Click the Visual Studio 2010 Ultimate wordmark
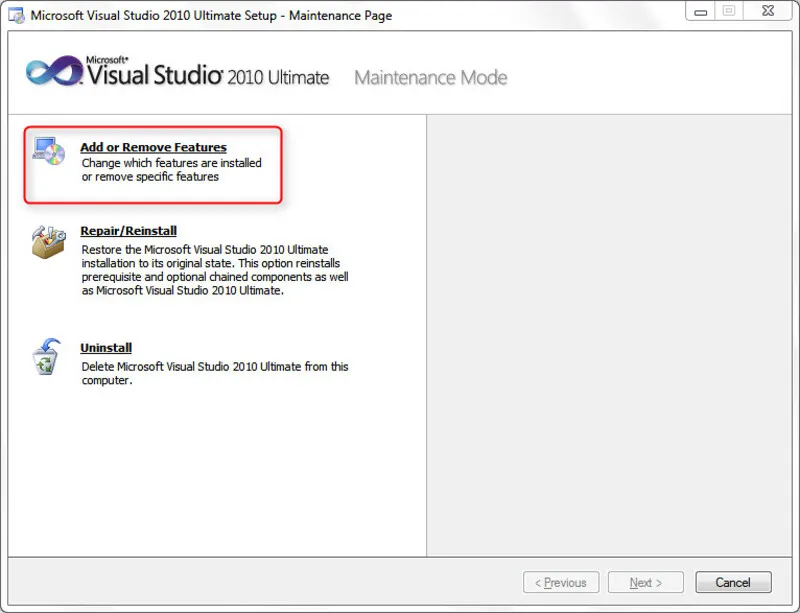The height and width of the screenshot is (613, 800). [208, 72]
